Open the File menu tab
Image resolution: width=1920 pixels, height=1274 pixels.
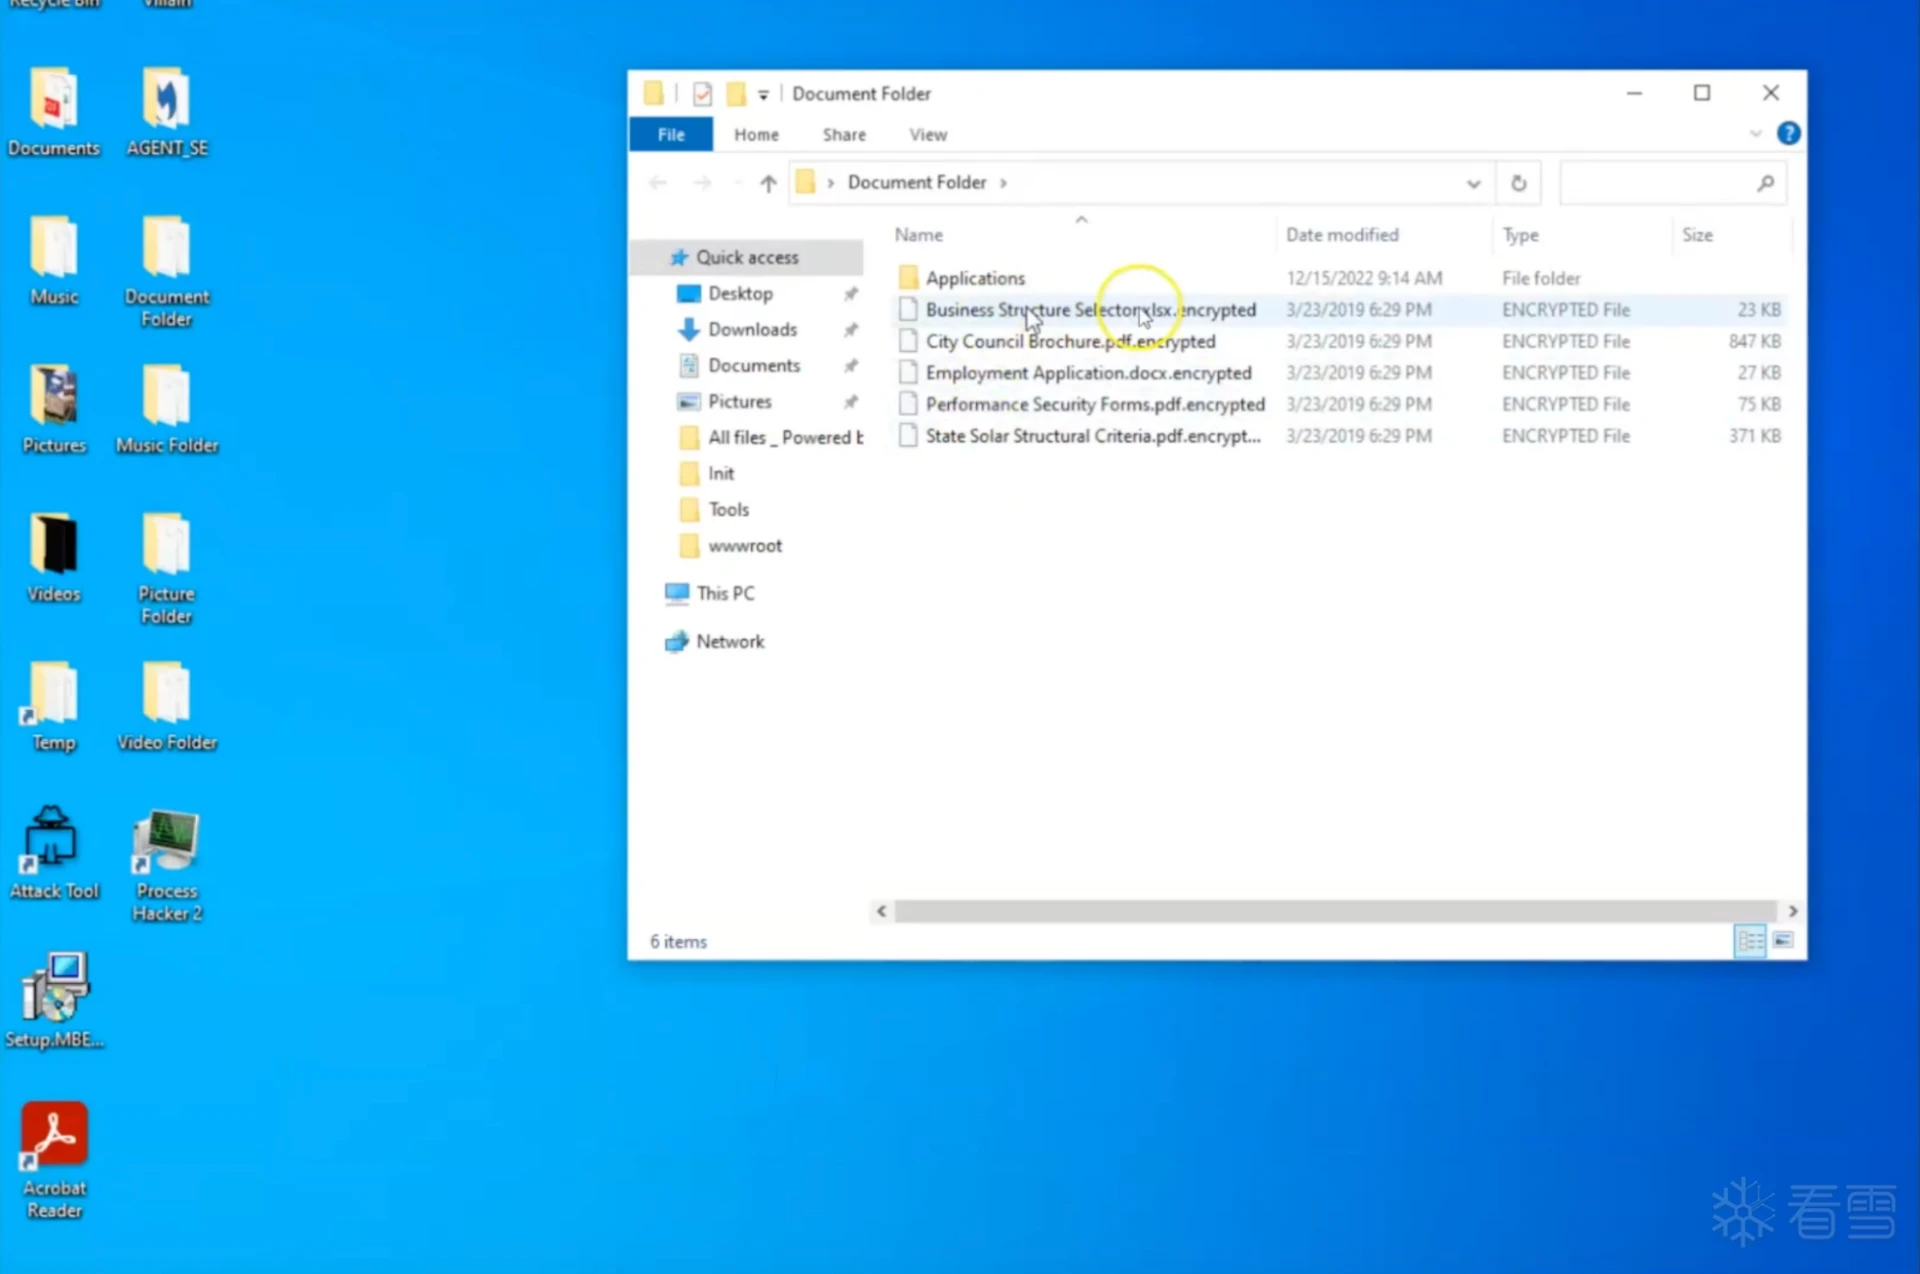tap(671, 134)
